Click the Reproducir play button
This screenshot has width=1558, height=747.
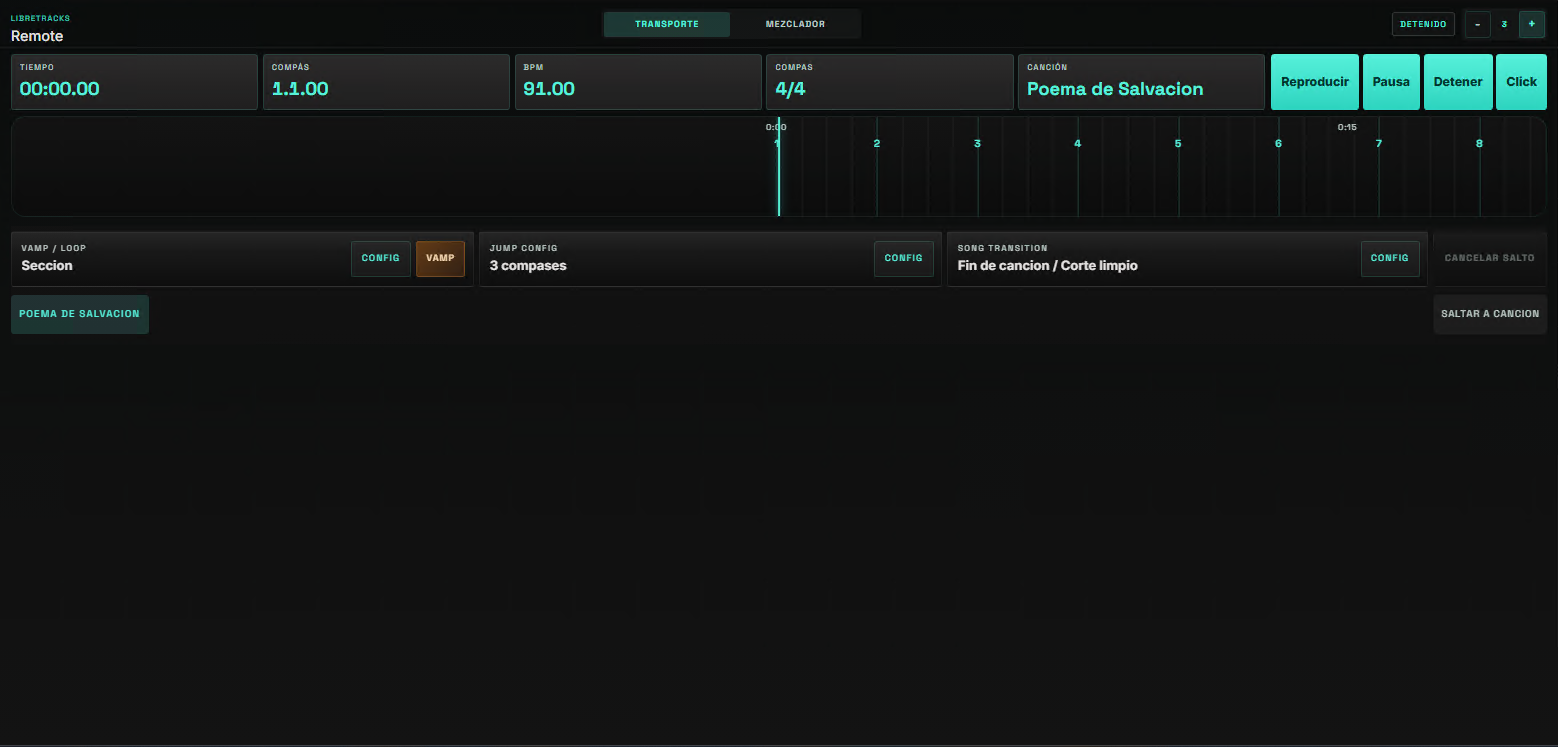[1315, 82]
